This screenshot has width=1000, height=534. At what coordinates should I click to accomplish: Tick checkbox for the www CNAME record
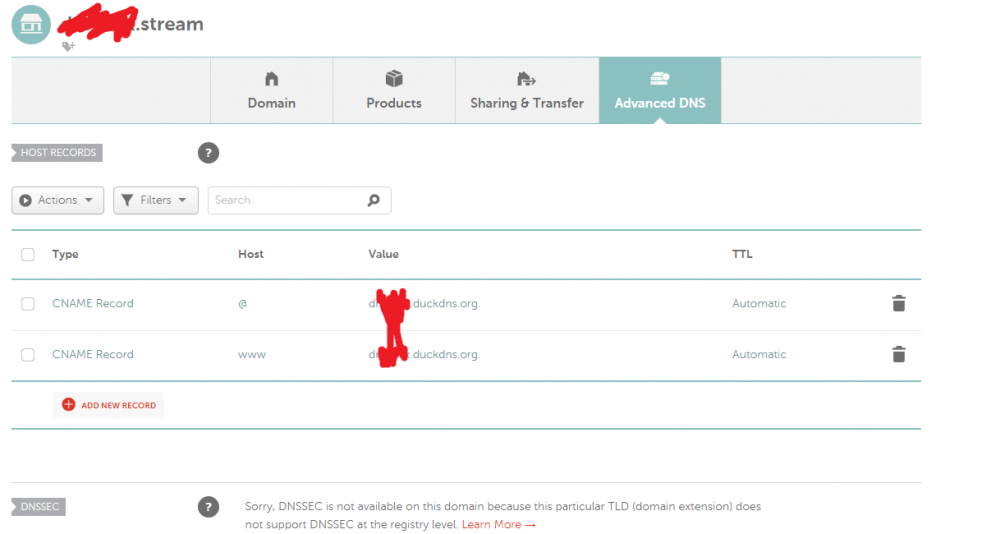(28, 355)
